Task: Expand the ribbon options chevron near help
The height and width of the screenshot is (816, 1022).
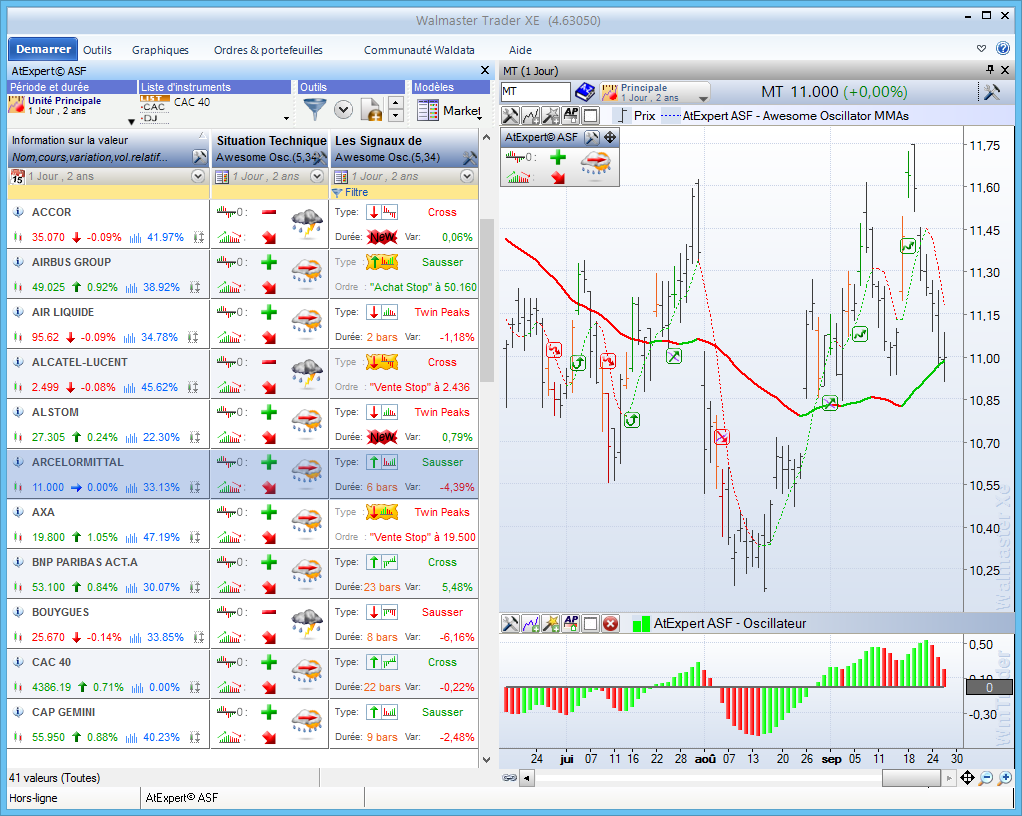Action: coord(982,48)
